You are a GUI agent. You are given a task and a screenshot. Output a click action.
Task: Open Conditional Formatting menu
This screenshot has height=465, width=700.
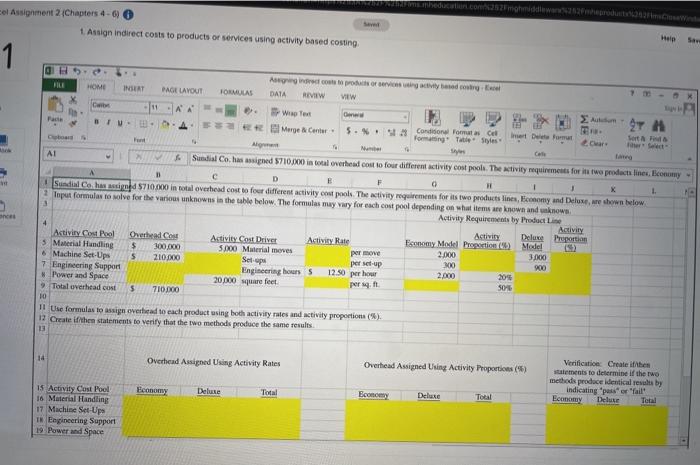pyautogui.click(x=432, y=126)
